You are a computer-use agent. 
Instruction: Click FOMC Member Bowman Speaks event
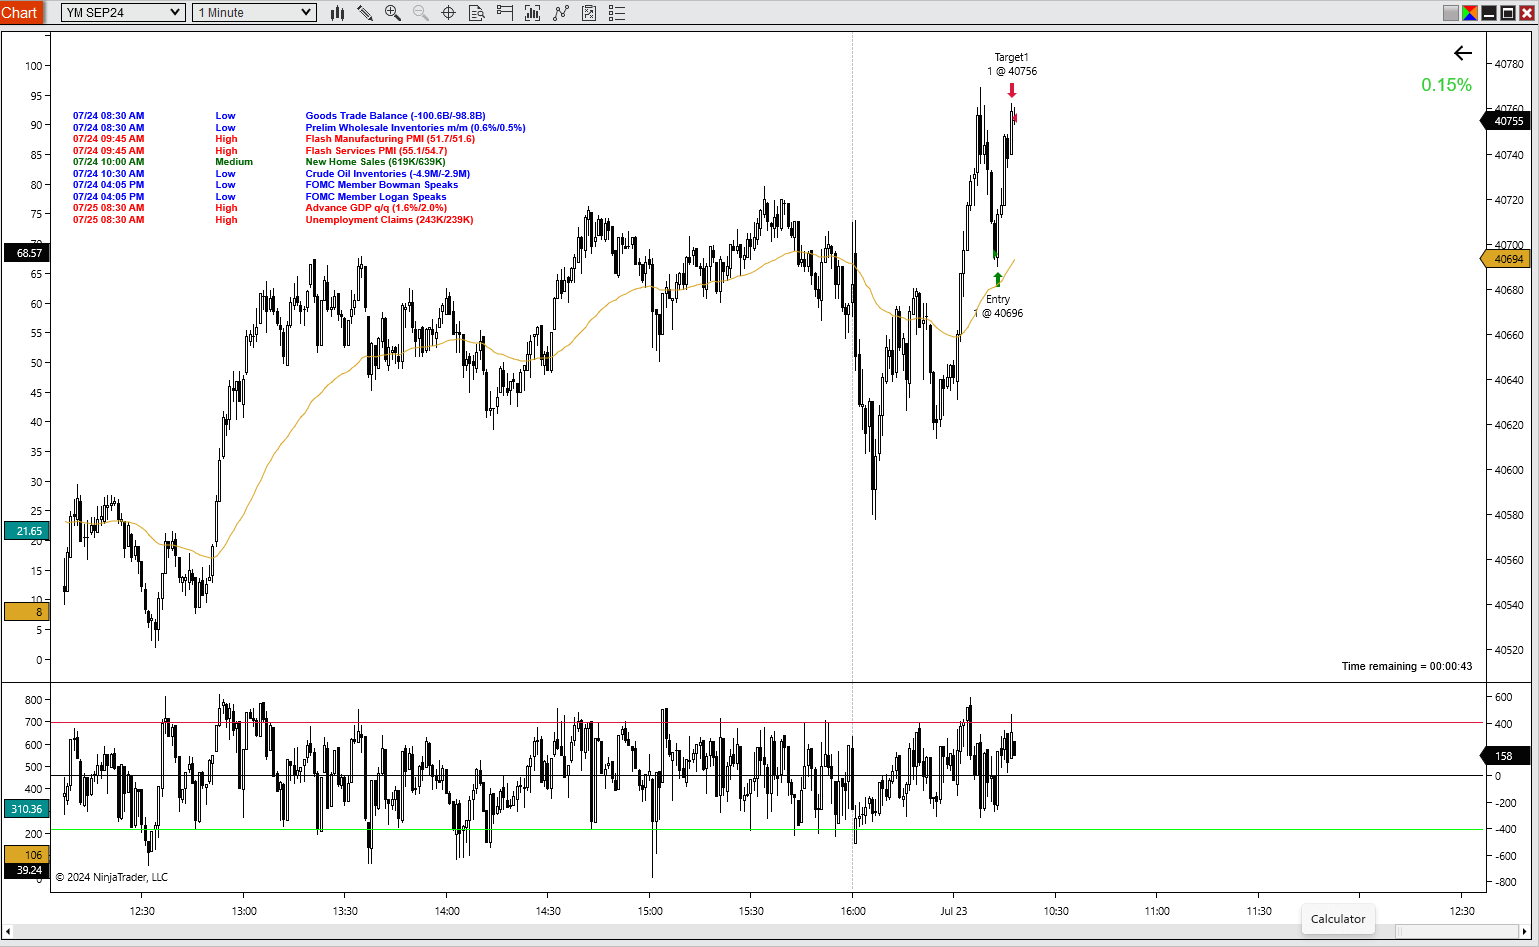tap(381, 185)
